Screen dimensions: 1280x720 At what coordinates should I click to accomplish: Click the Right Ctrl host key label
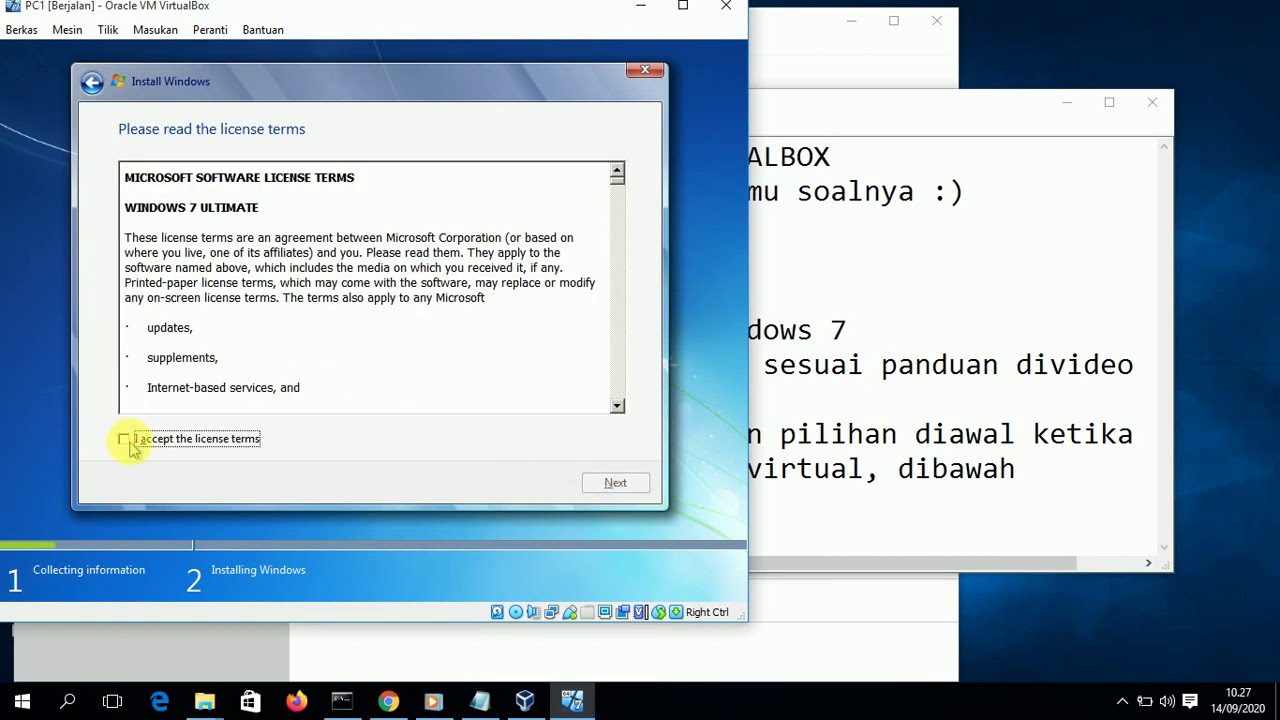707,612
